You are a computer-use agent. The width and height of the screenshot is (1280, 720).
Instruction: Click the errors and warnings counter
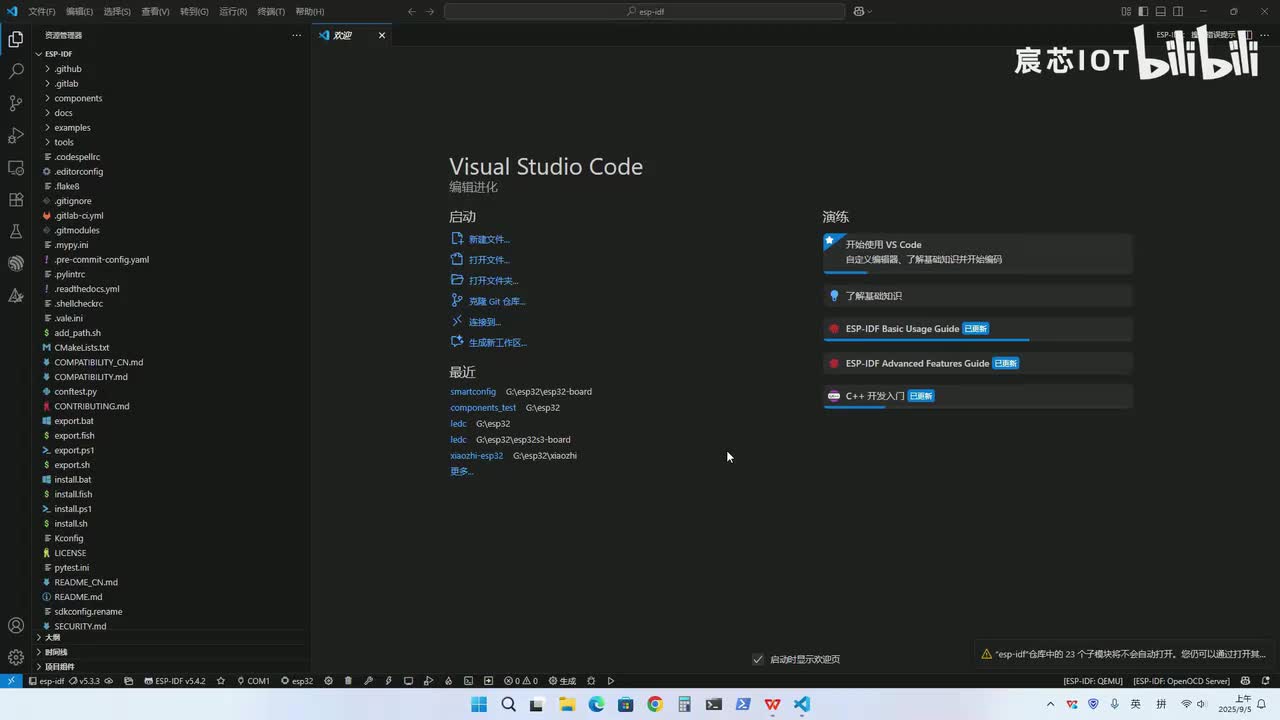(x=521, y=681)
